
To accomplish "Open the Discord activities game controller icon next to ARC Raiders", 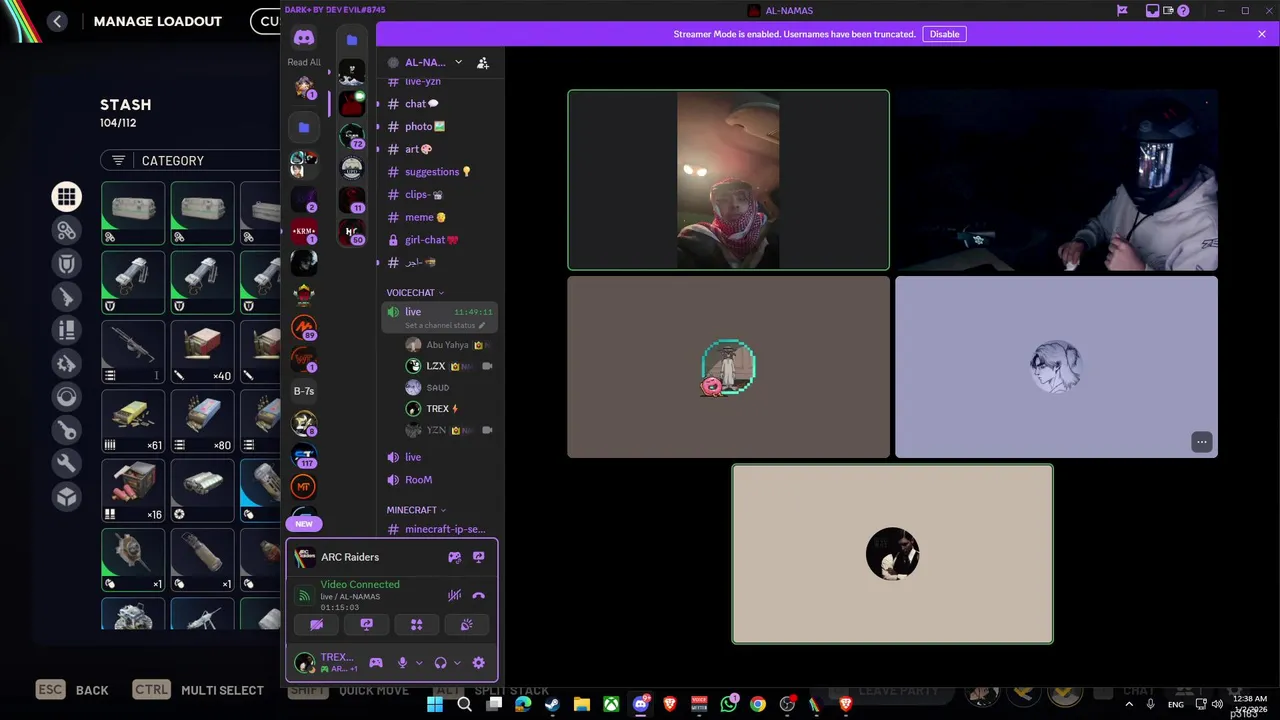I will point(455,557).
